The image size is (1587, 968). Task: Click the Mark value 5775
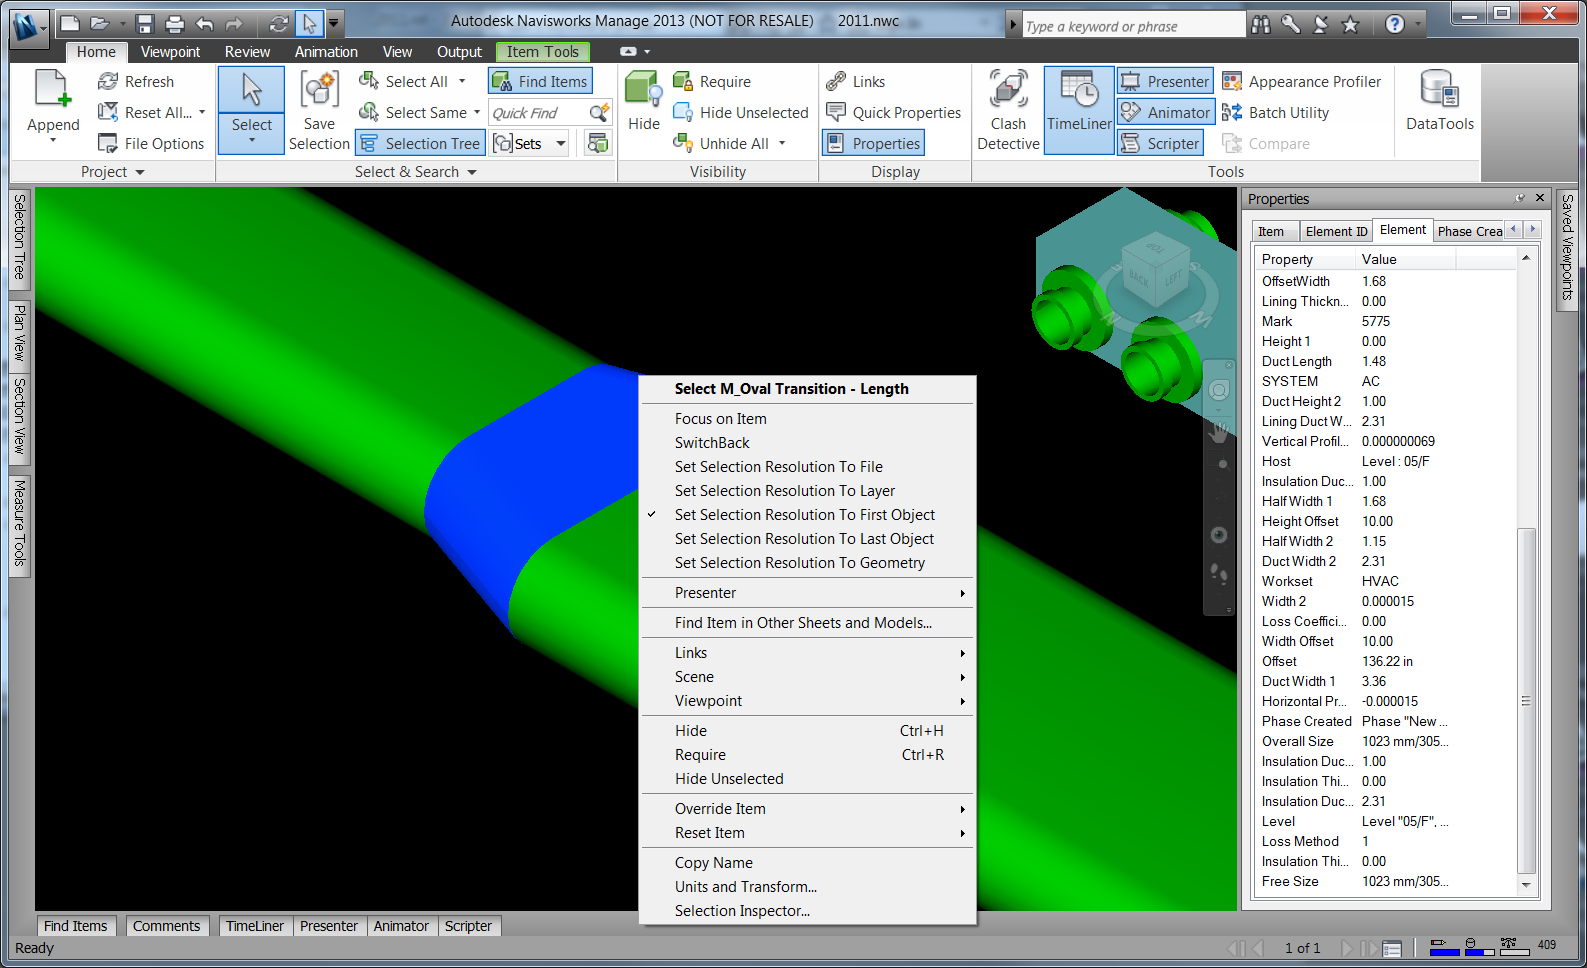[x=1376, y=321]
